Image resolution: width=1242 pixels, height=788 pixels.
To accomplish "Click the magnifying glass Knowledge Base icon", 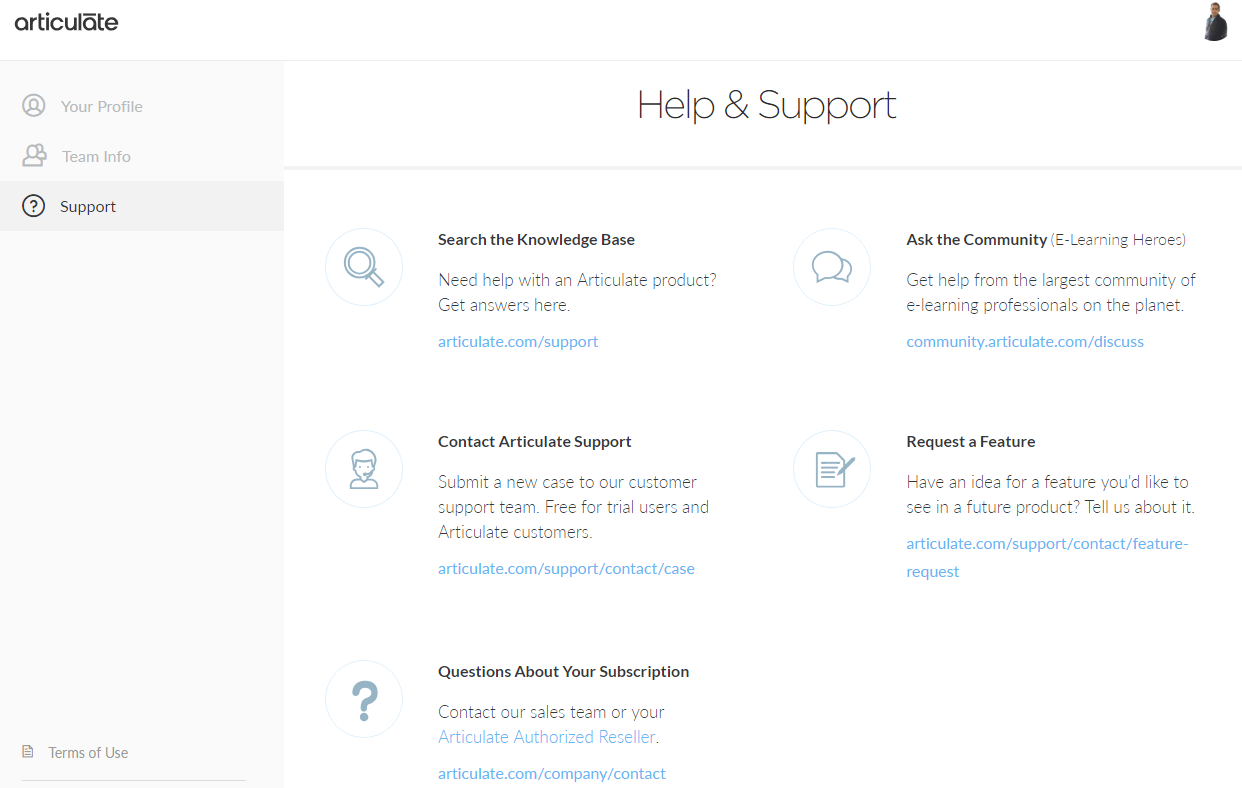I will pyautogui.click(x=364, y=267).
